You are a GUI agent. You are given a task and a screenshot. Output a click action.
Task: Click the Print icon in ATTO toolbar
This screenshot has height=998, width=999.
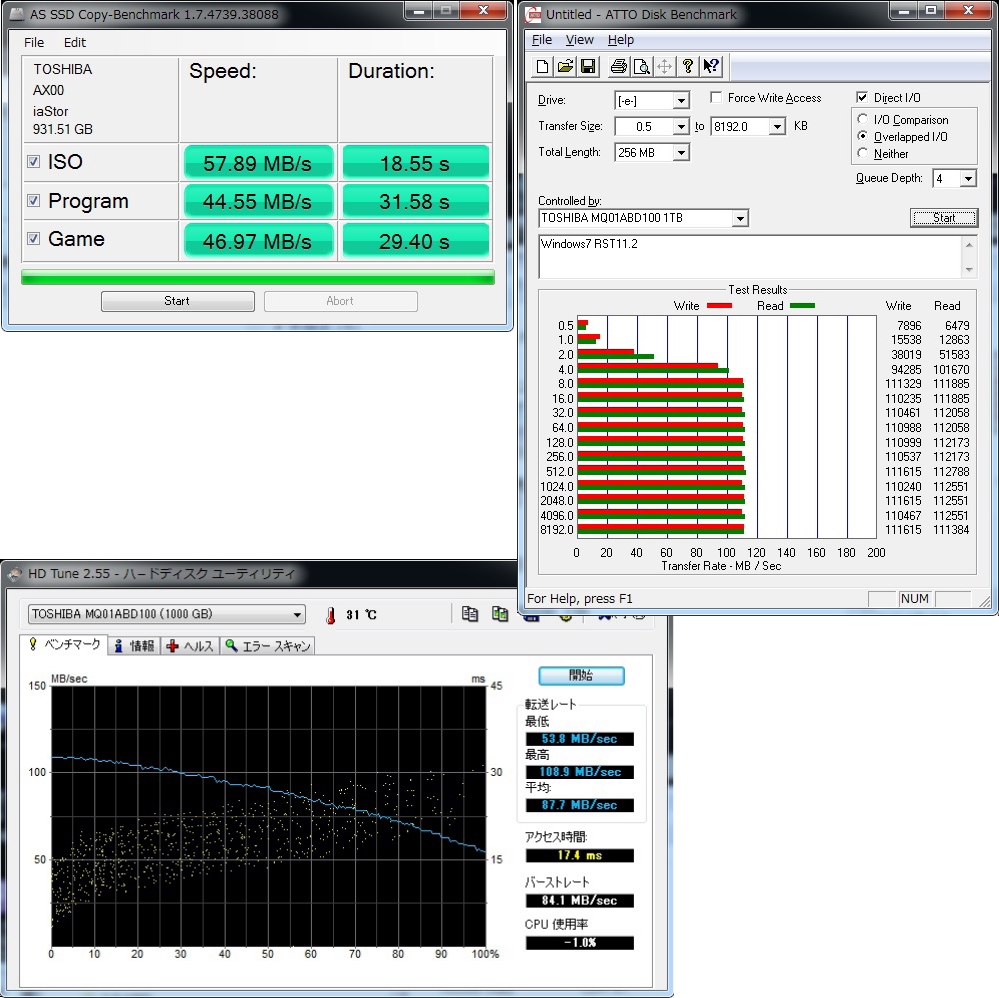point(618,66)
